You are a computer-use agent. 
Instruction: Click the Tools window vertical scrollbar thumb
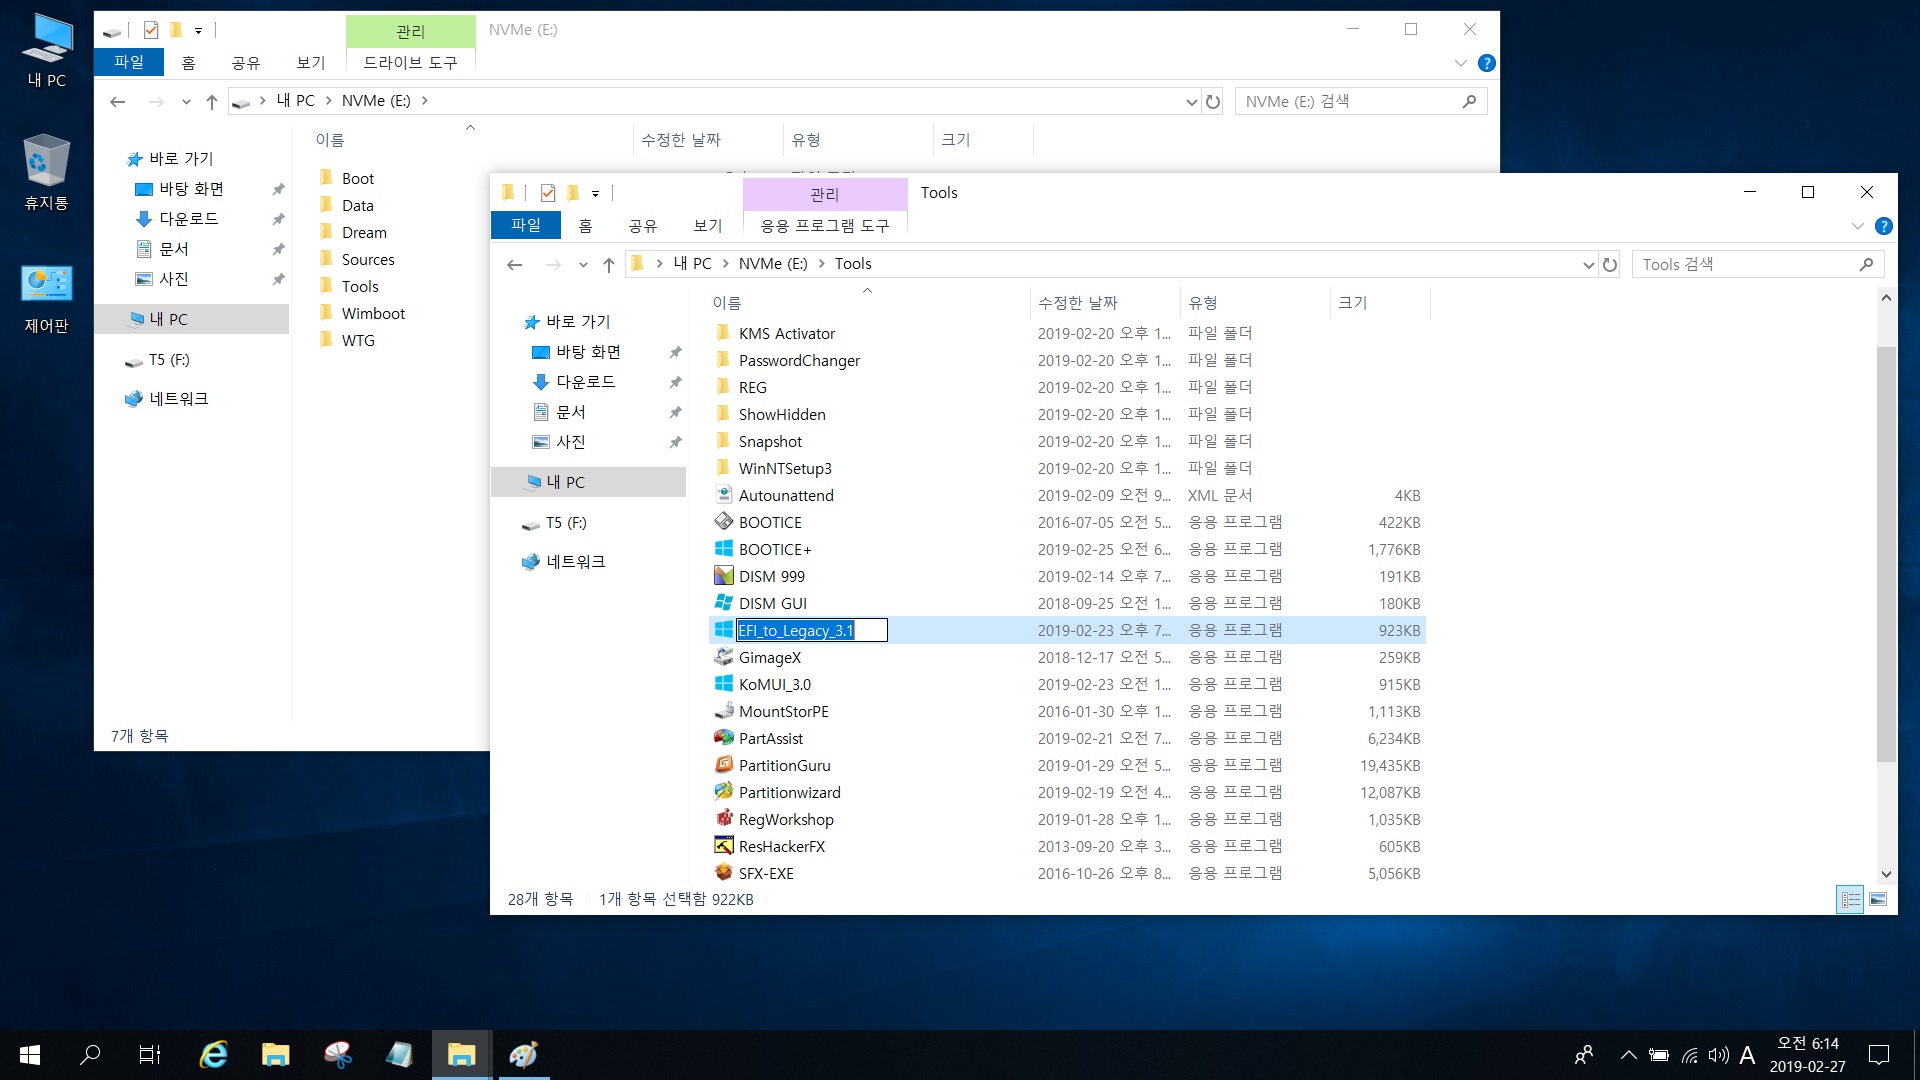coord(1886,555)
